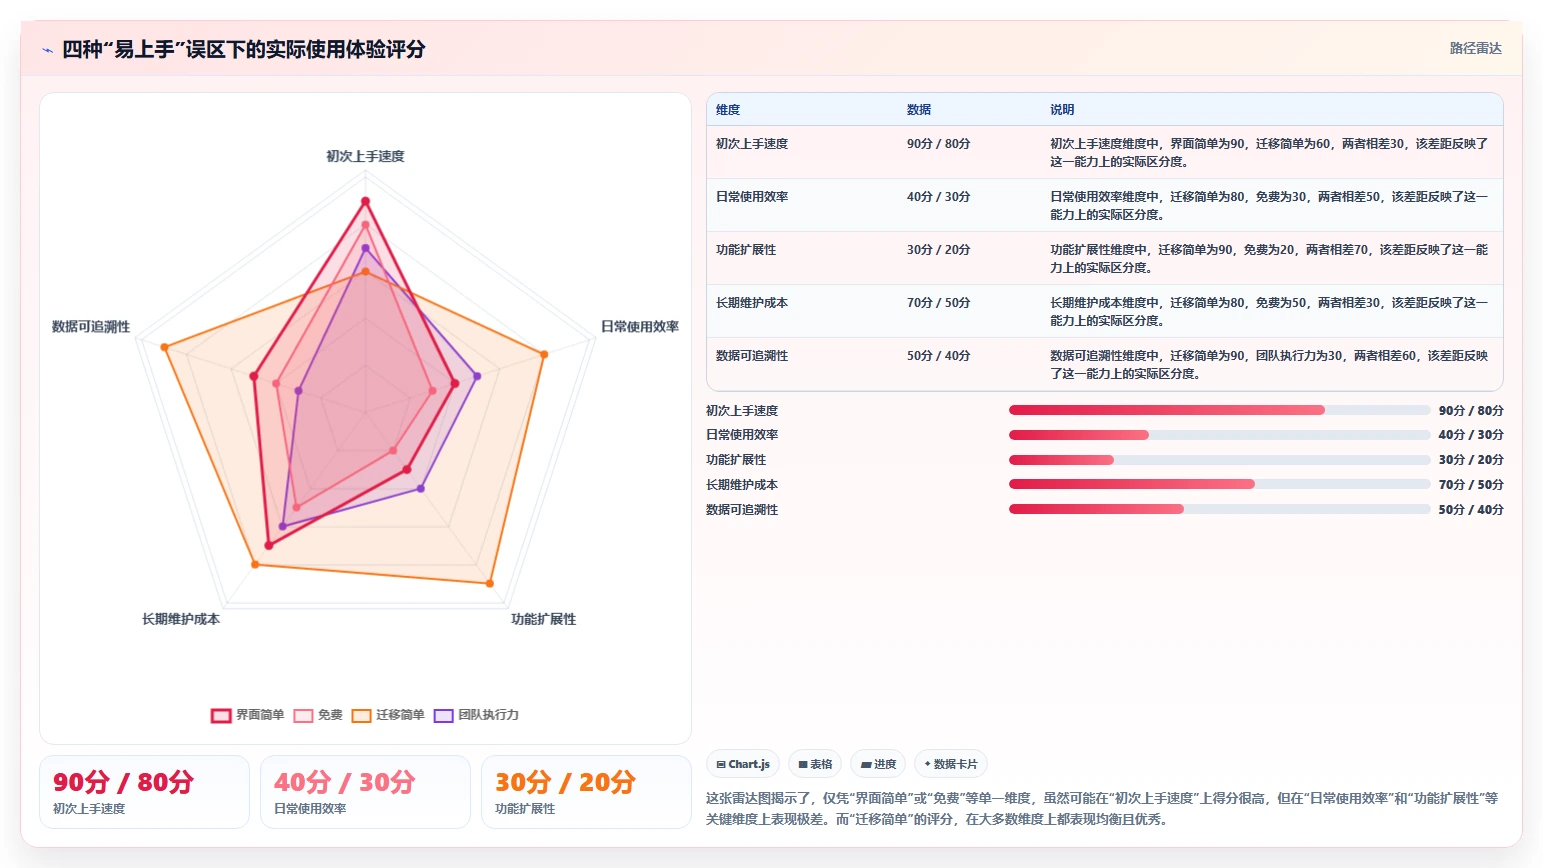1543x868 pixels.
Task: Click the 长期维护成本 radar axis label
Action: click(x=181, y=620)
